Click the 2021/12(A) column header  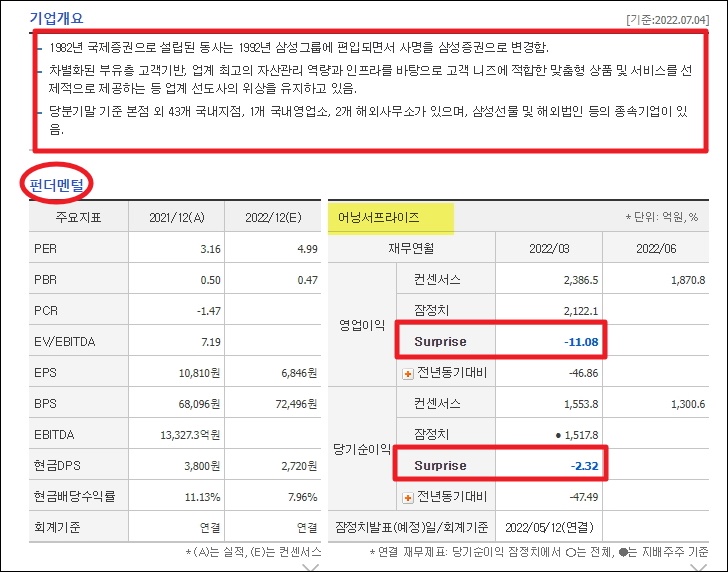pos(177,217)
